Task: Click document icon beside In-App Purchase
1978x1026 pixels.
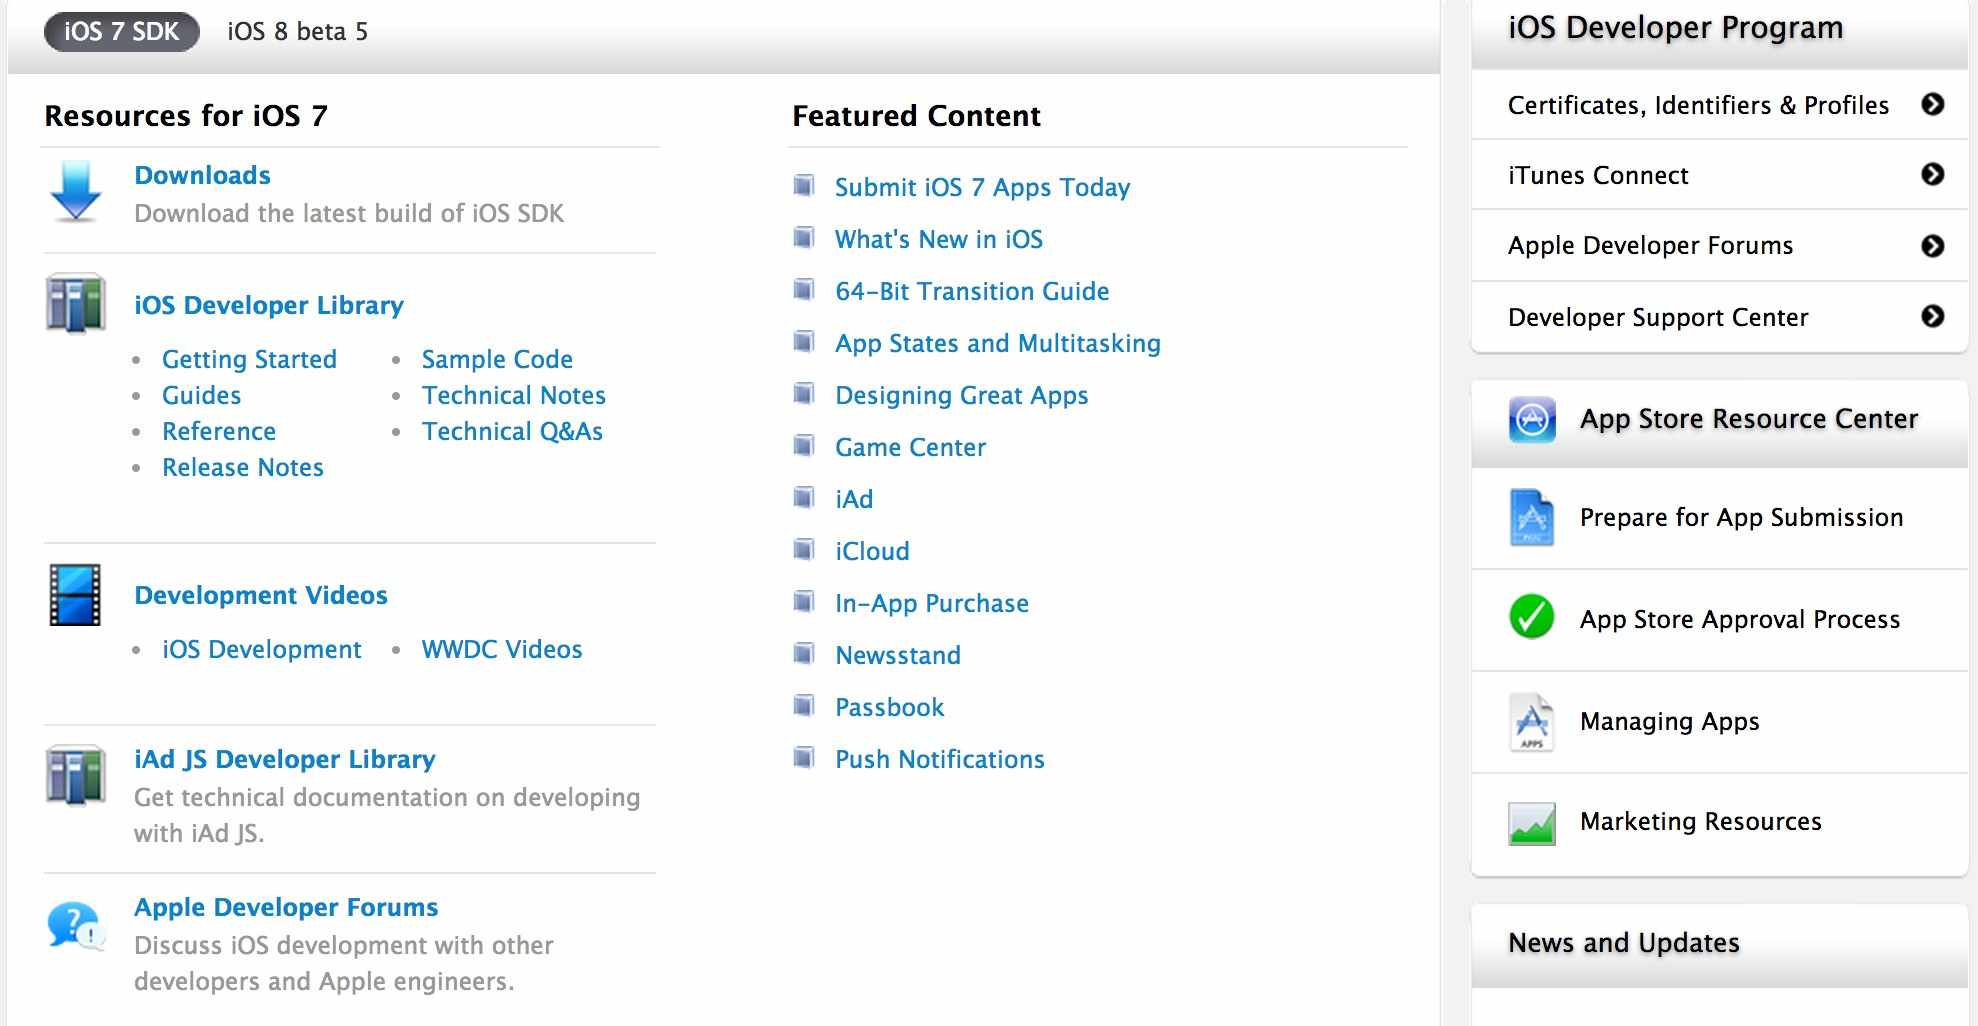Action: click(x=804, y=601)
